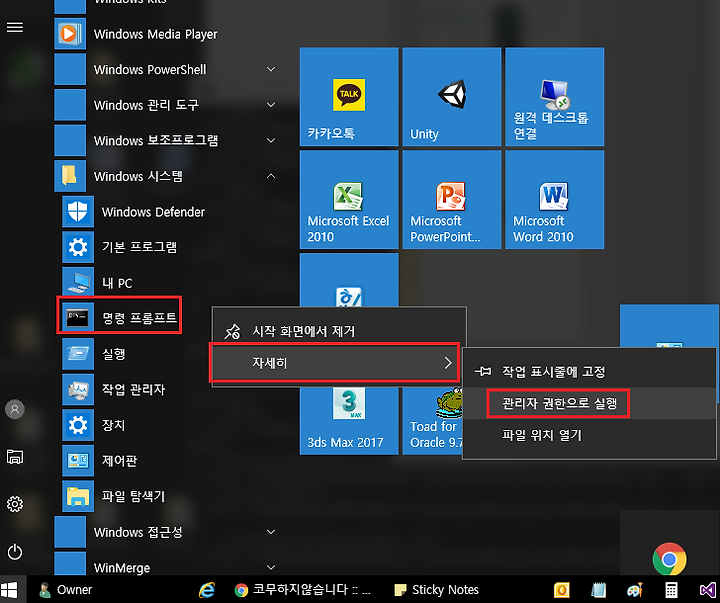Expand Windows 보조프로그램 folder chevron
The height and width of the screenshot is (603, 720).
(271, 140)
